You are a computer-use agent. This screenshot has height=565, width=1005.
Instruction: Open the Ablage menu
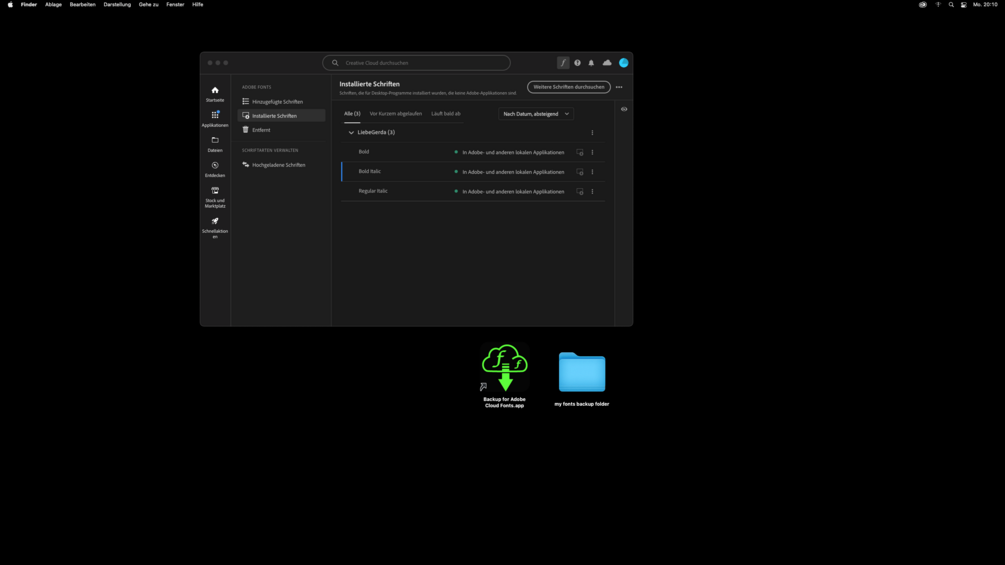coord(53,4)
